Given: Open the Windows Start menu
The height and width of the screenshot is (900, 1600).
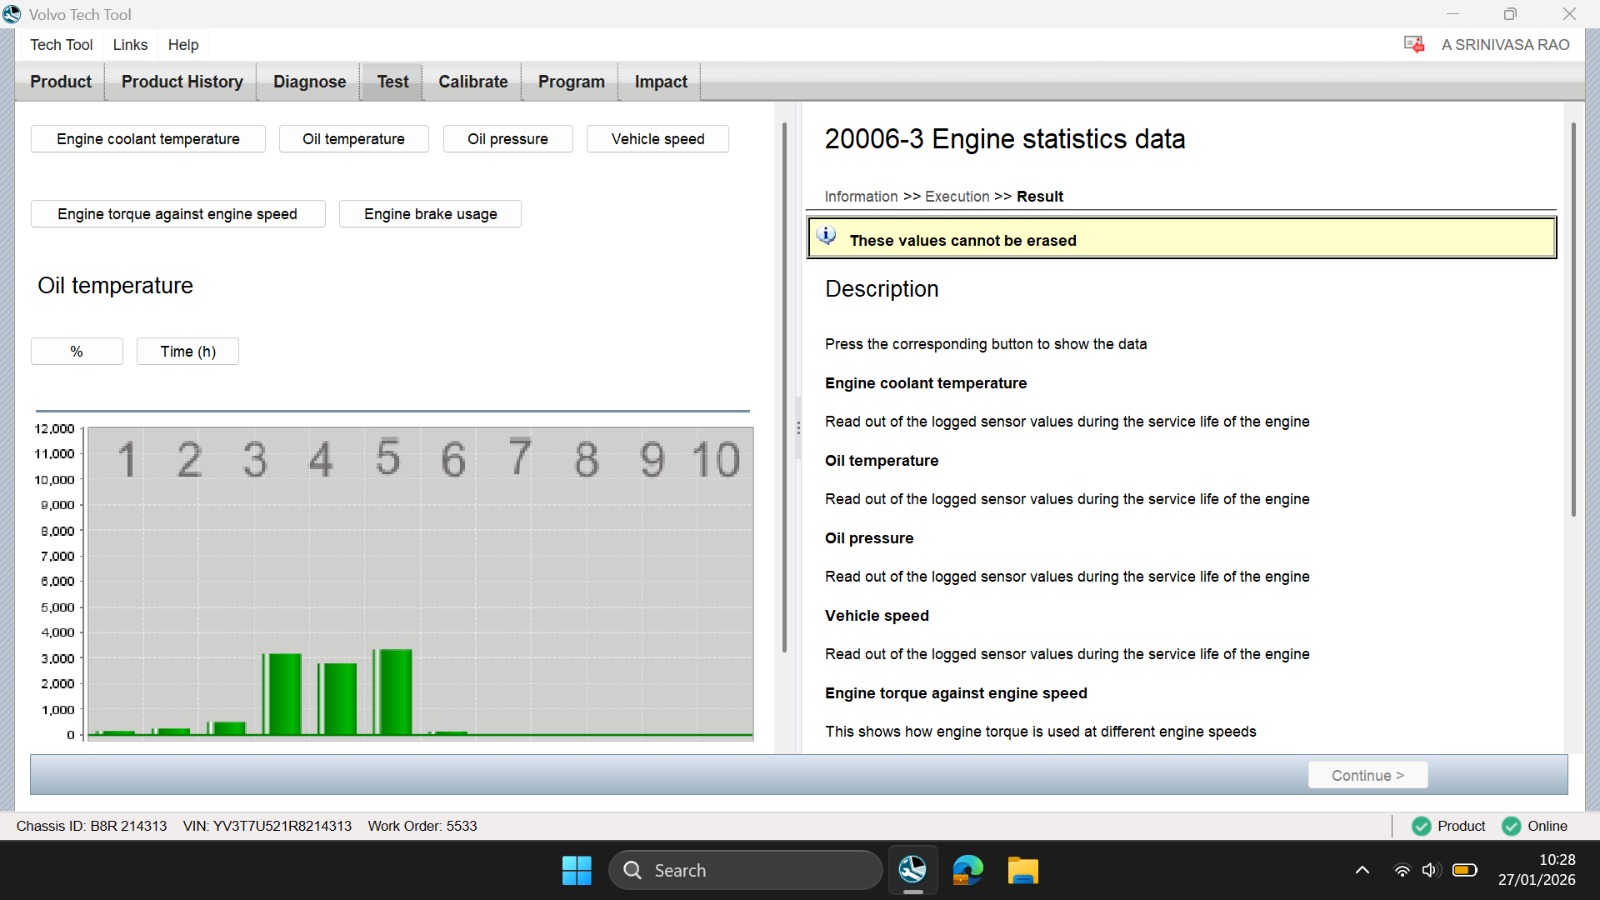Looking at the screenshot, I should point(577,870).
